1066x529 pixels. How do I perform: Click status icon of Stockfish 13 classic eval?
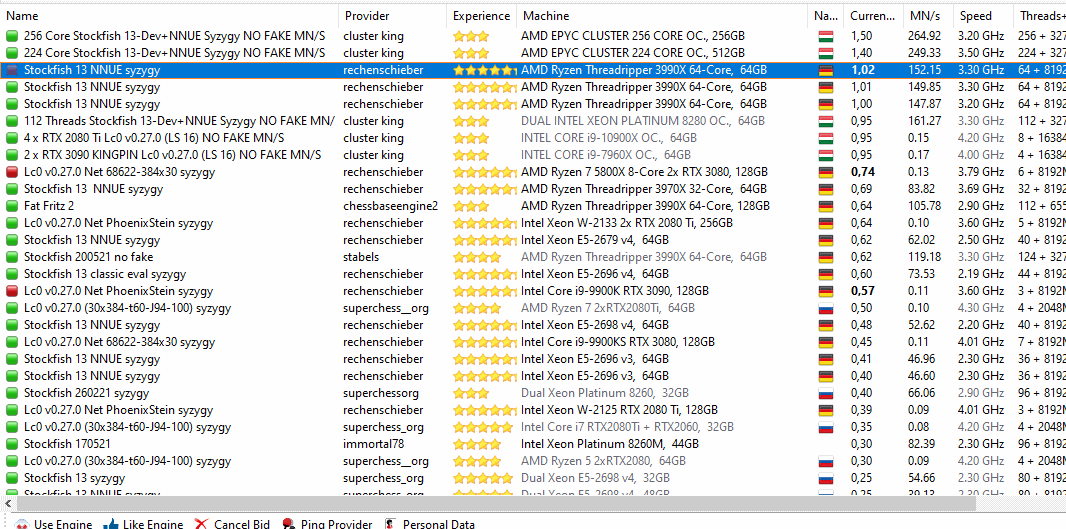12,274
